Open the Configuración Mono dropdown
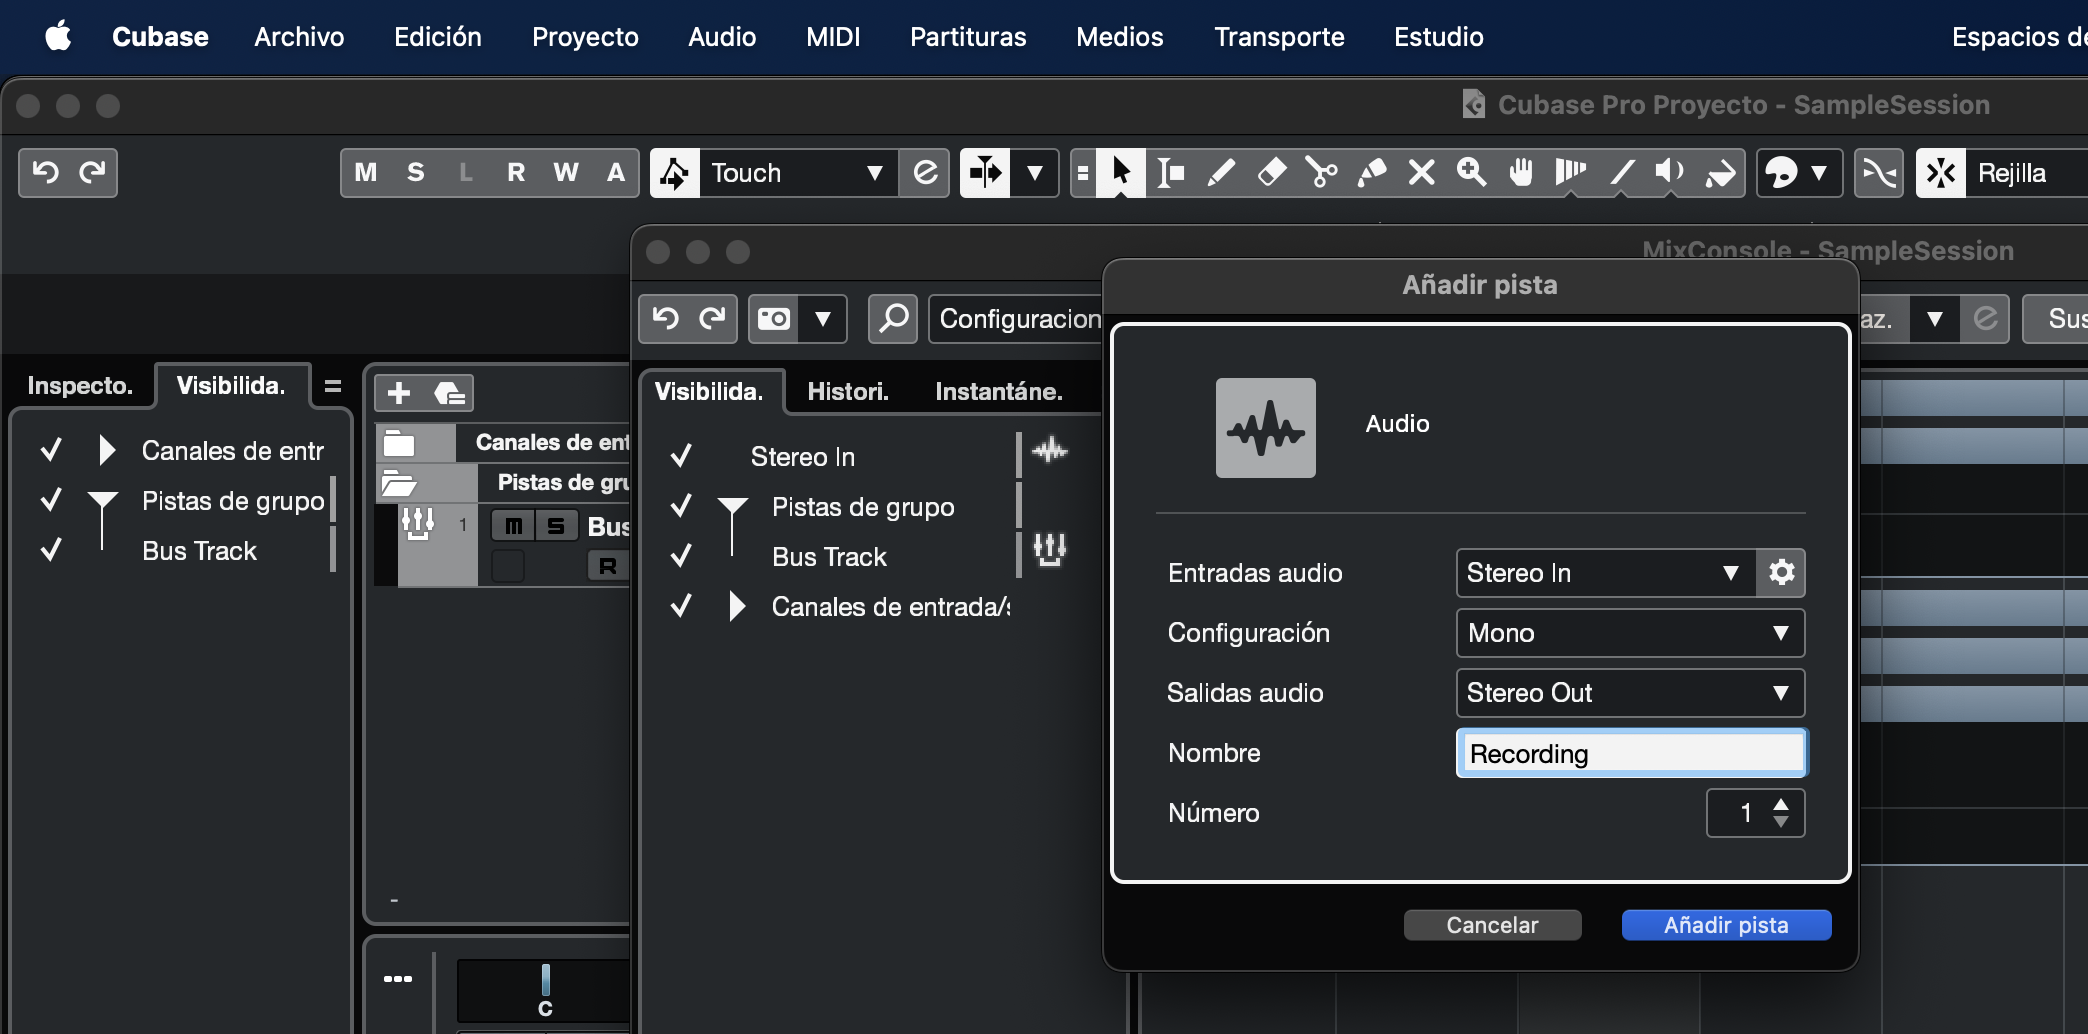 (x=1630, y=633)
